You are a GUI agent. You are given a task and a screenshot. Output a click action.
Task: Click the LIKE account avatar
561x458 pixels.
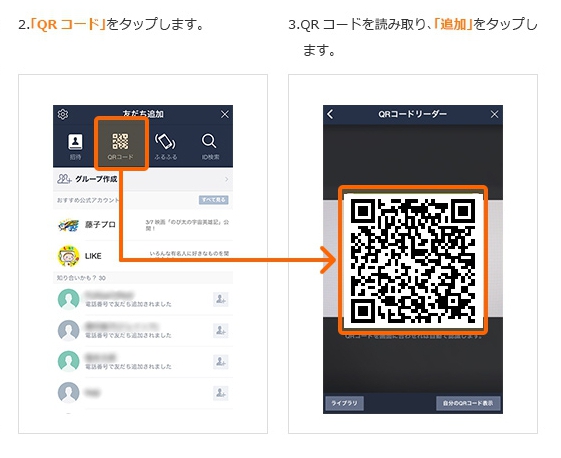[68, 256]
